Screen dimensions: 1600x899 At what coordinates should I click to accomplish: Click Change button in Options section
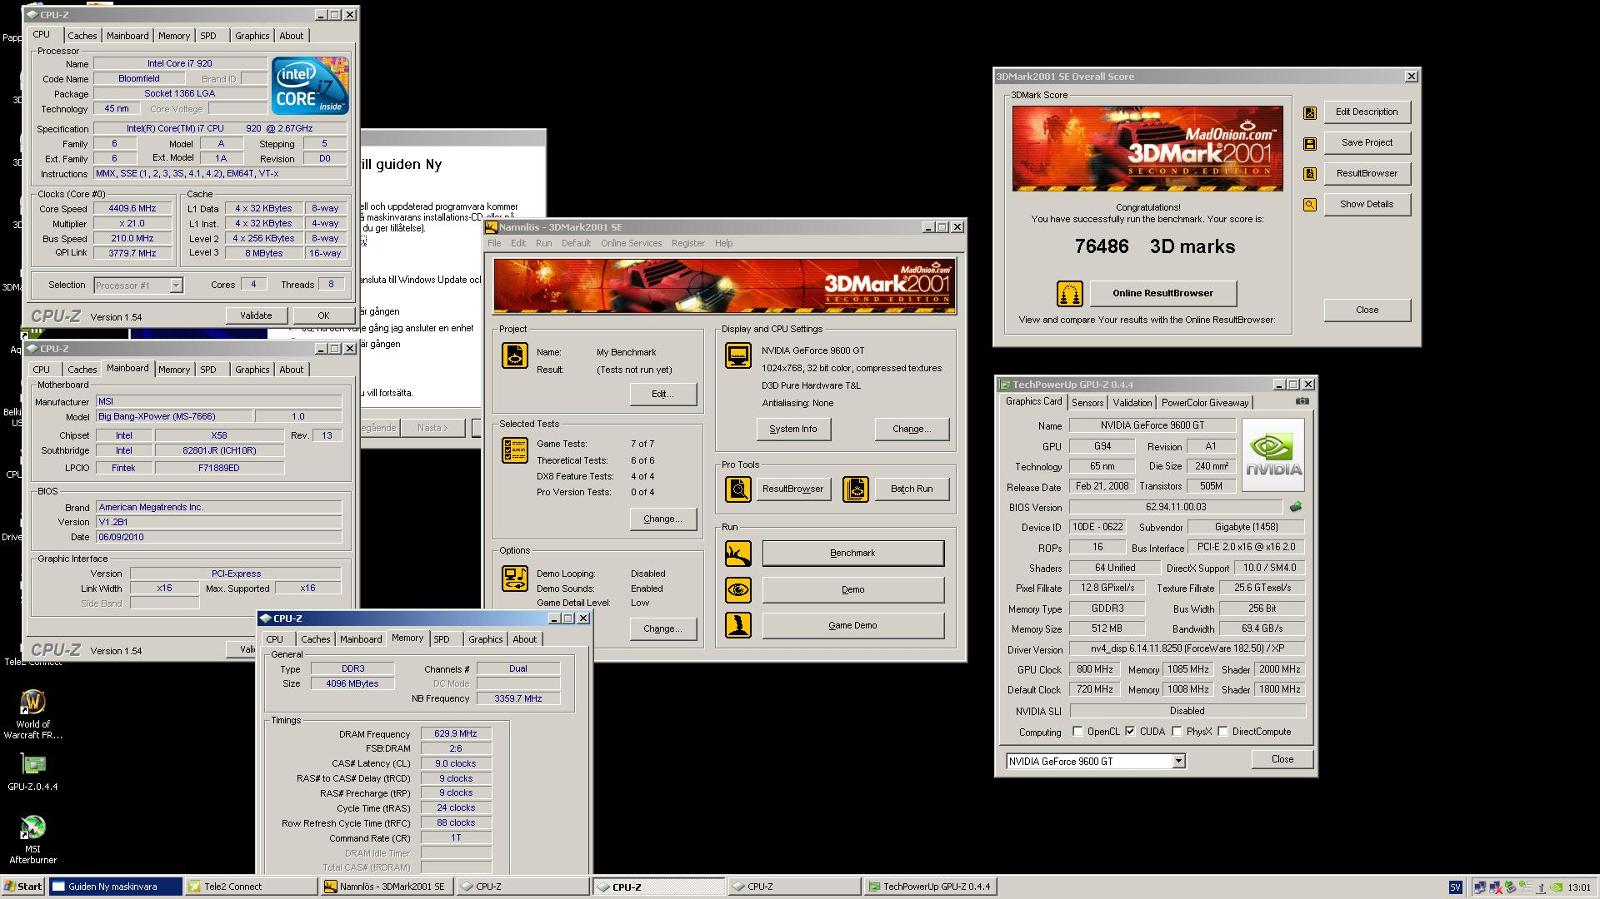(663, 629)
